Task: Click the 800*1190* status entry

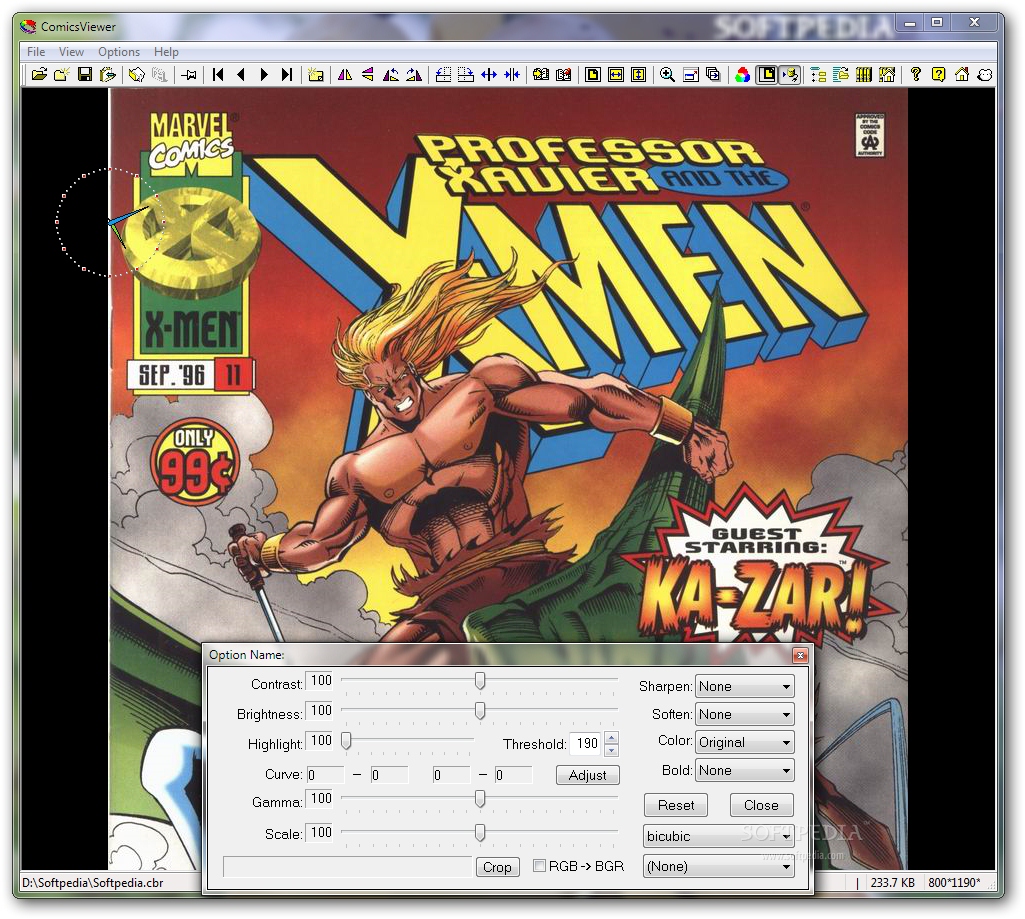Action: click(954, 883)
